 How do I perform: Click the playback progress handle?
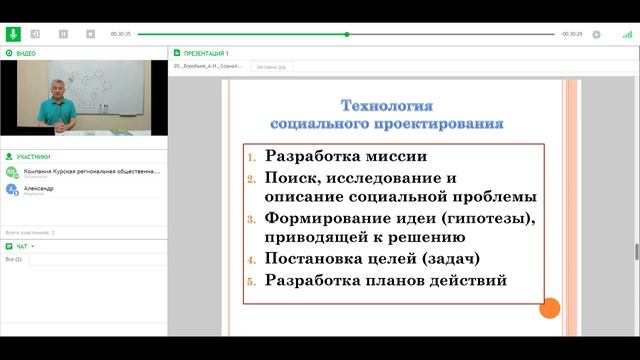tap(347, 34)
